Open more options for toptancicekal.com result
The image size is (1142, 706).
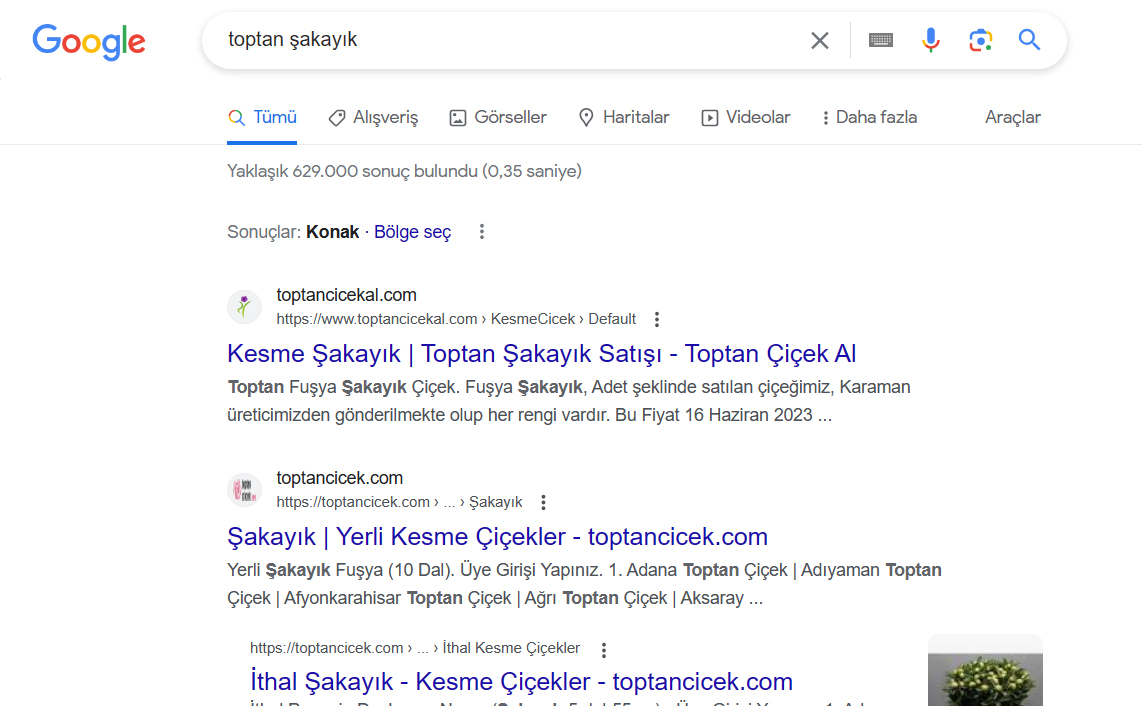pos(657,320)
